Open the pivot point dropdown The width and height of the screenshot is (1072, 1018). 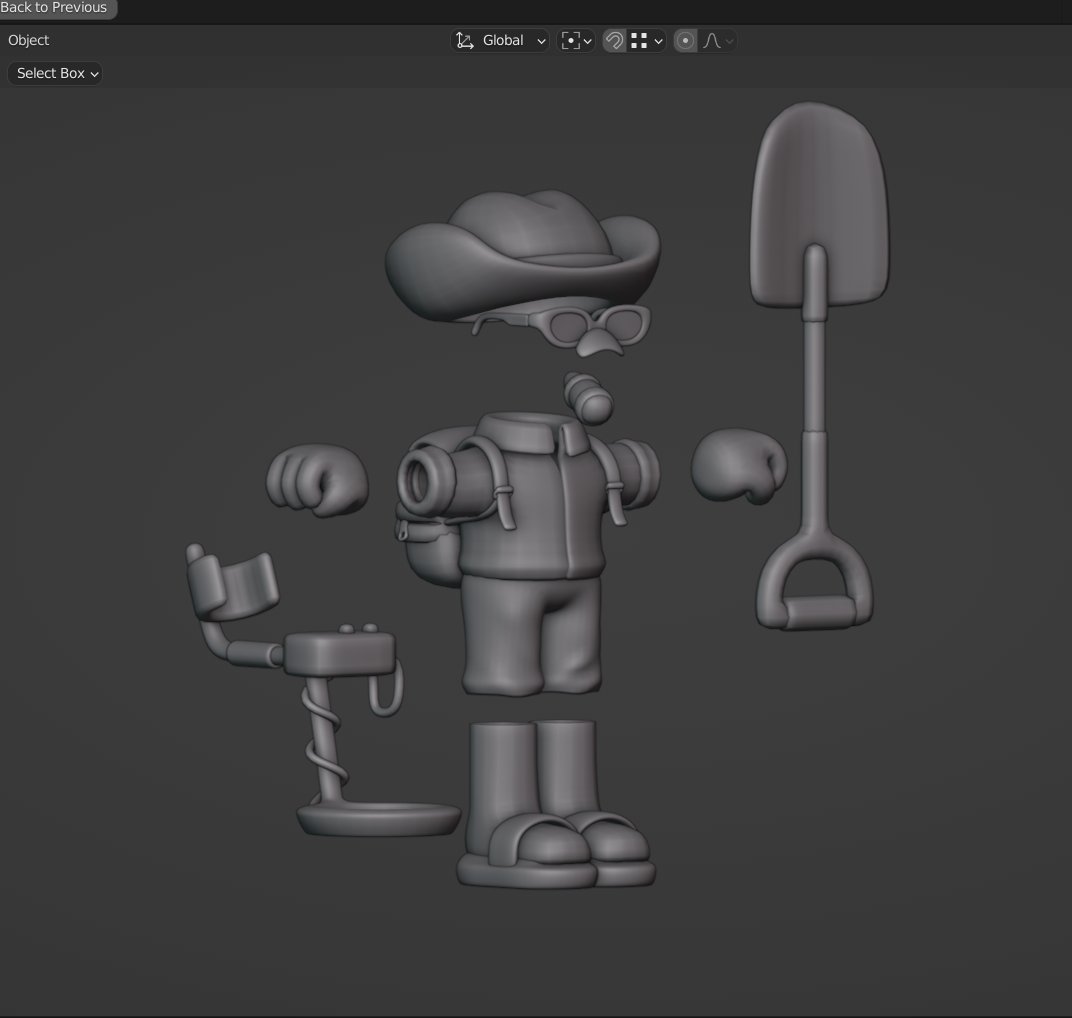tap(576, 40)
